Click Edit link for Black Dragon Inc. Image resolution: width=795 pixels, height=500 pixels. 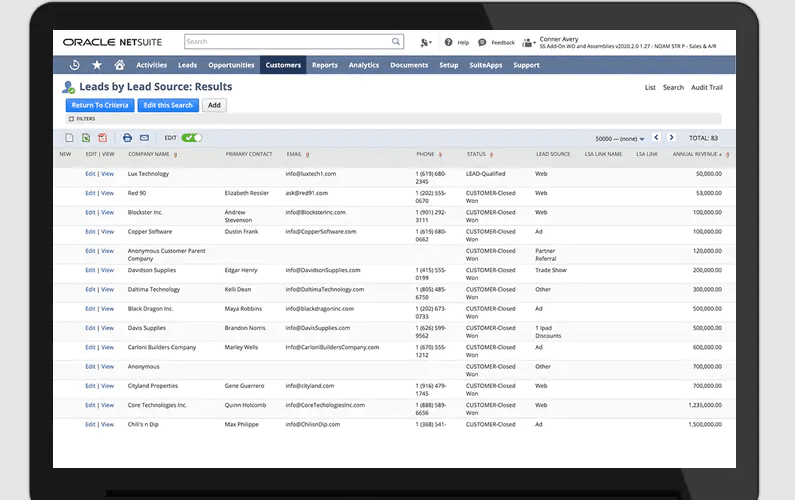[90, 308]
